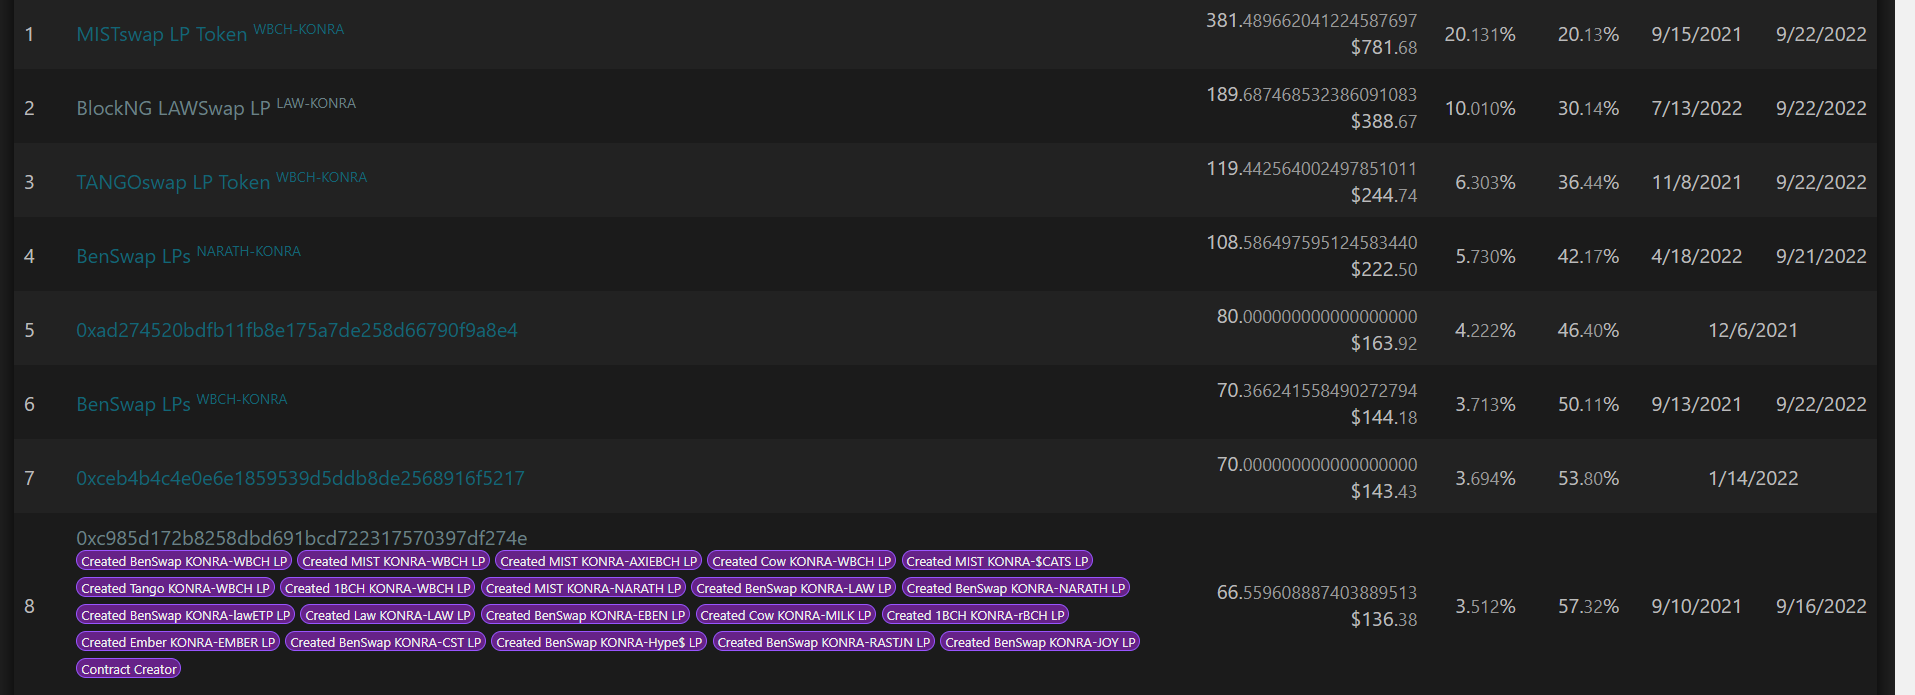Click balance 66.559608887403889513
This screenshot has height=695, width=1915.
[1317, 592]
